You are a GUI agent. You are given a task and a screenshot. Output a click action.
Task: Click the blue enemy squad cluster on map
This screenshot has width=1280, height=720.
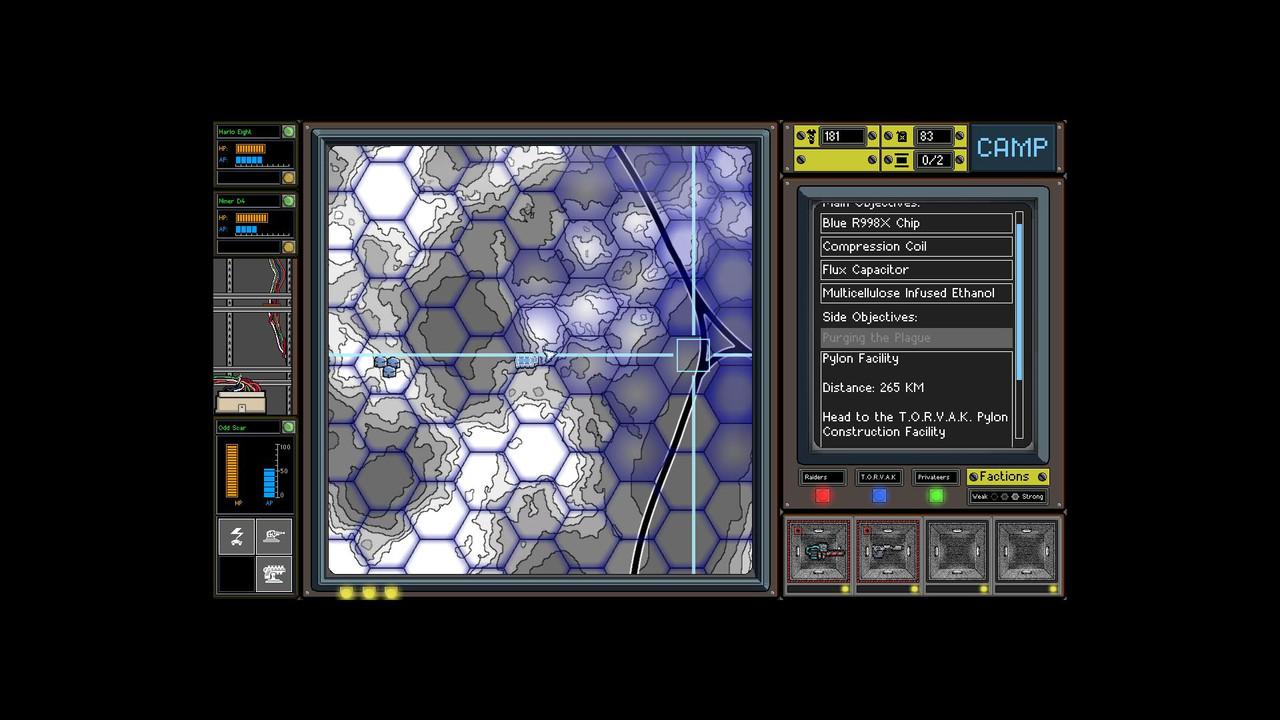pos(387,366)
